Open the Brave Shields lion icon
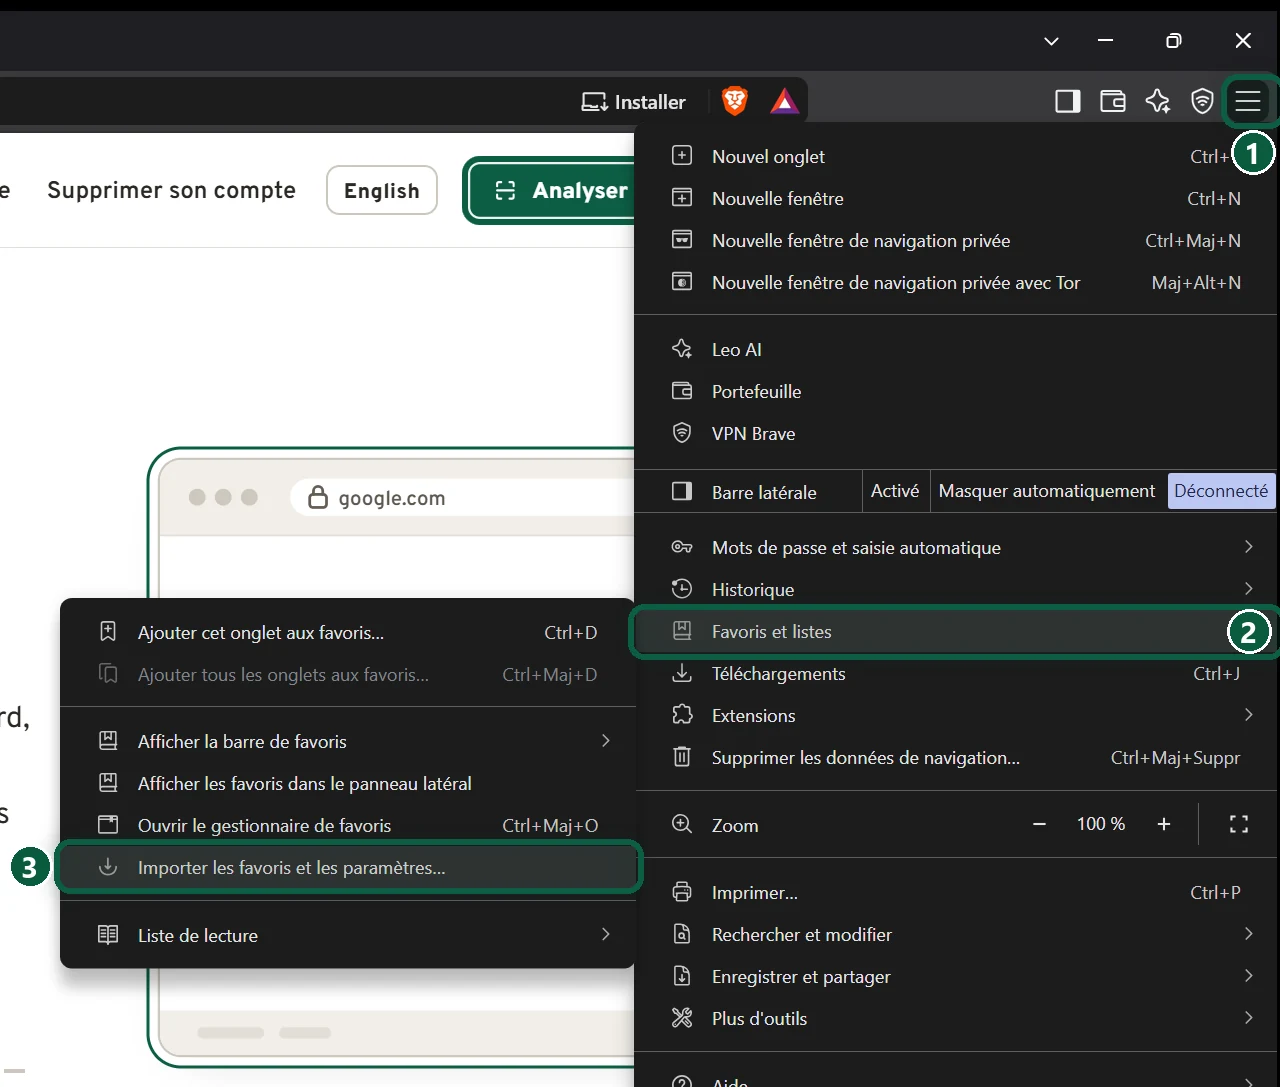 click(735, 101)
